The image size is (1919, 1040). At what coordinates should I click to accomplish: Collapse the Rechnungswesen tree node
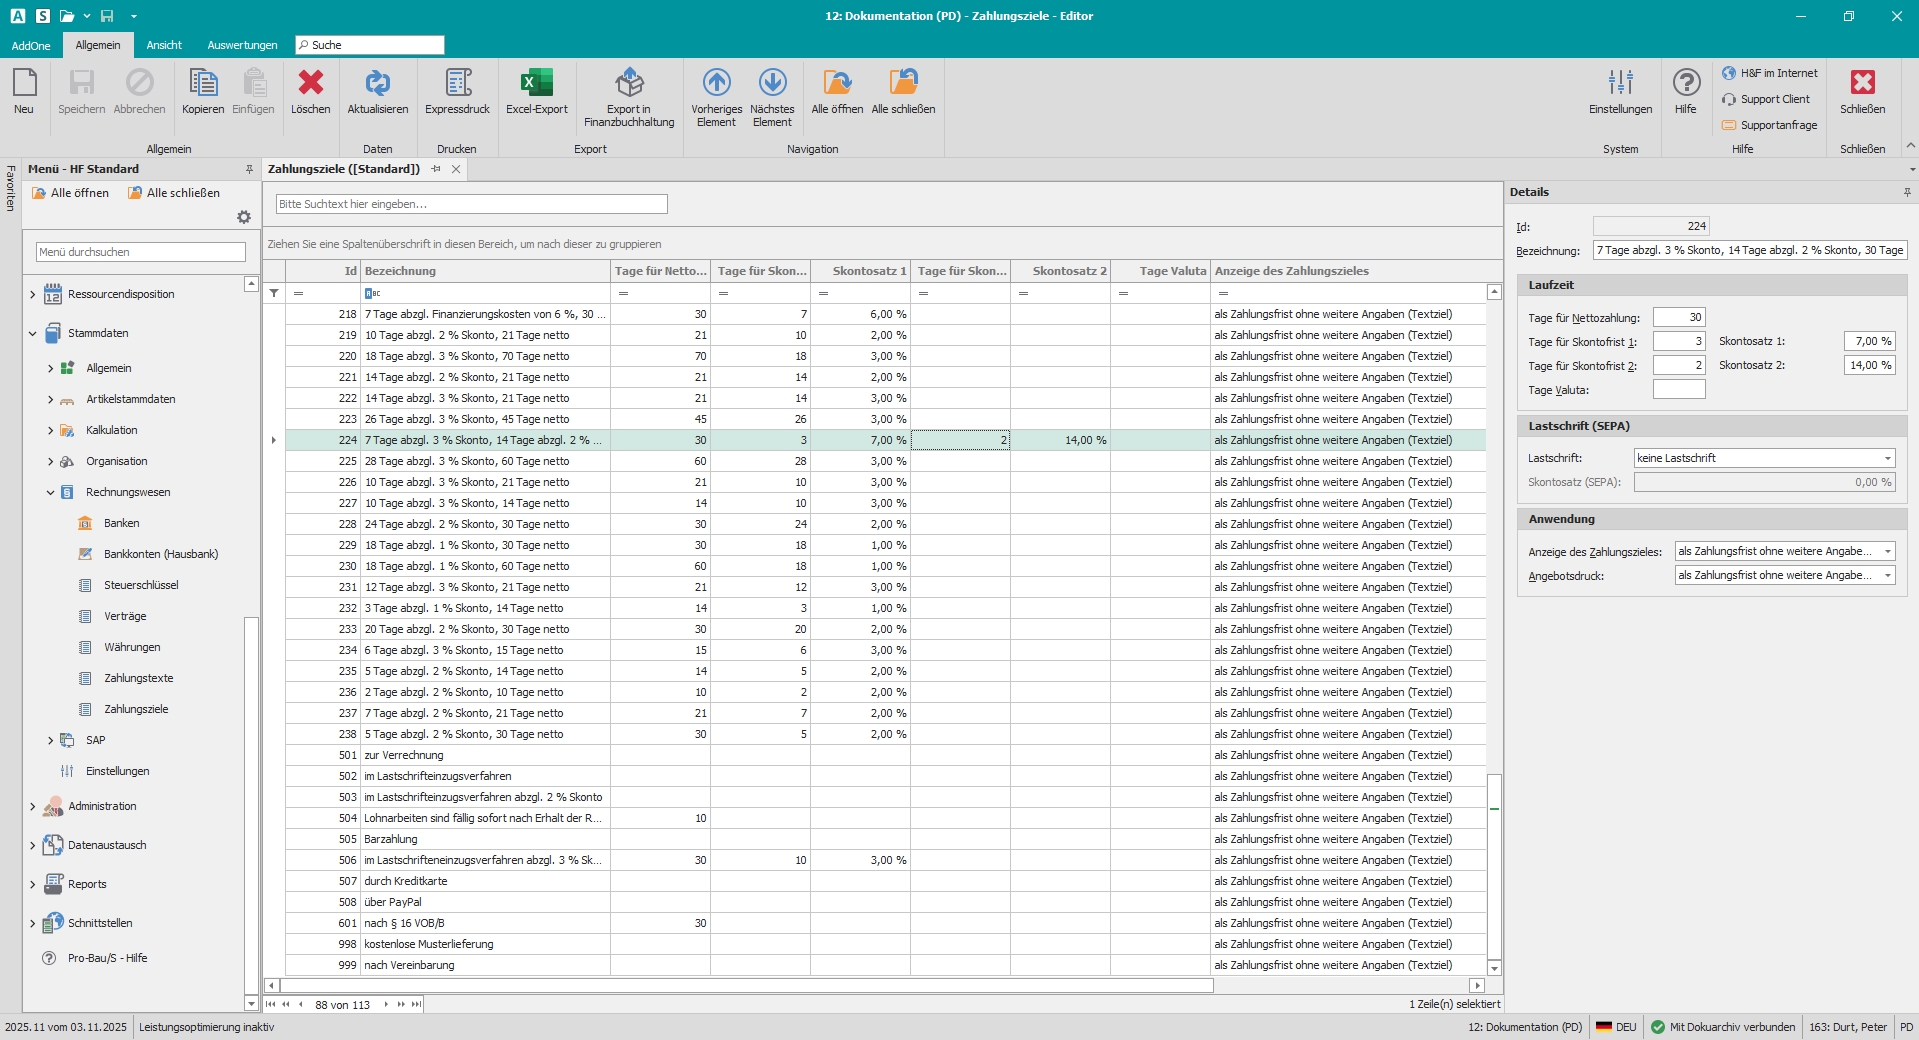coord(50,493)
